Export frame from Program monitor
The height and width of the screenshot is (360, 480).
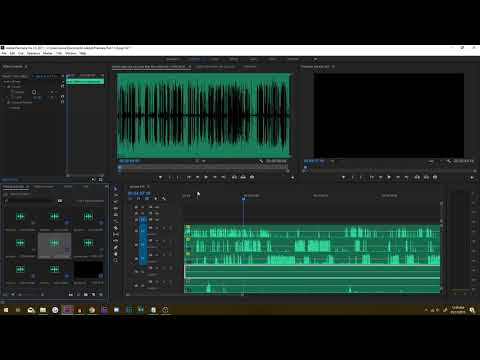point(435,177)
